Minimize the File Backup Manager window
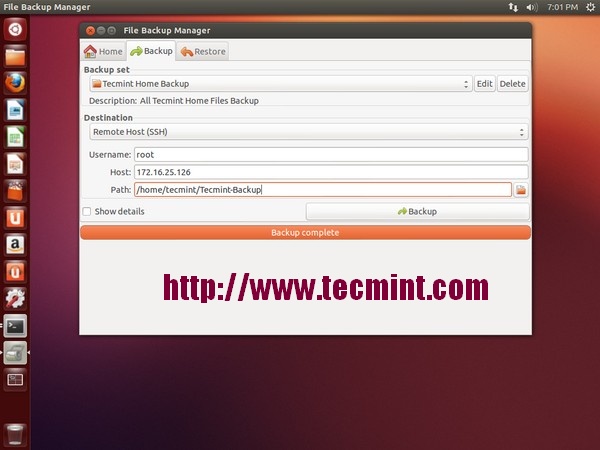The height and width of the screenshot is (450, 600). pyautogui.click(x=101, y=31)
